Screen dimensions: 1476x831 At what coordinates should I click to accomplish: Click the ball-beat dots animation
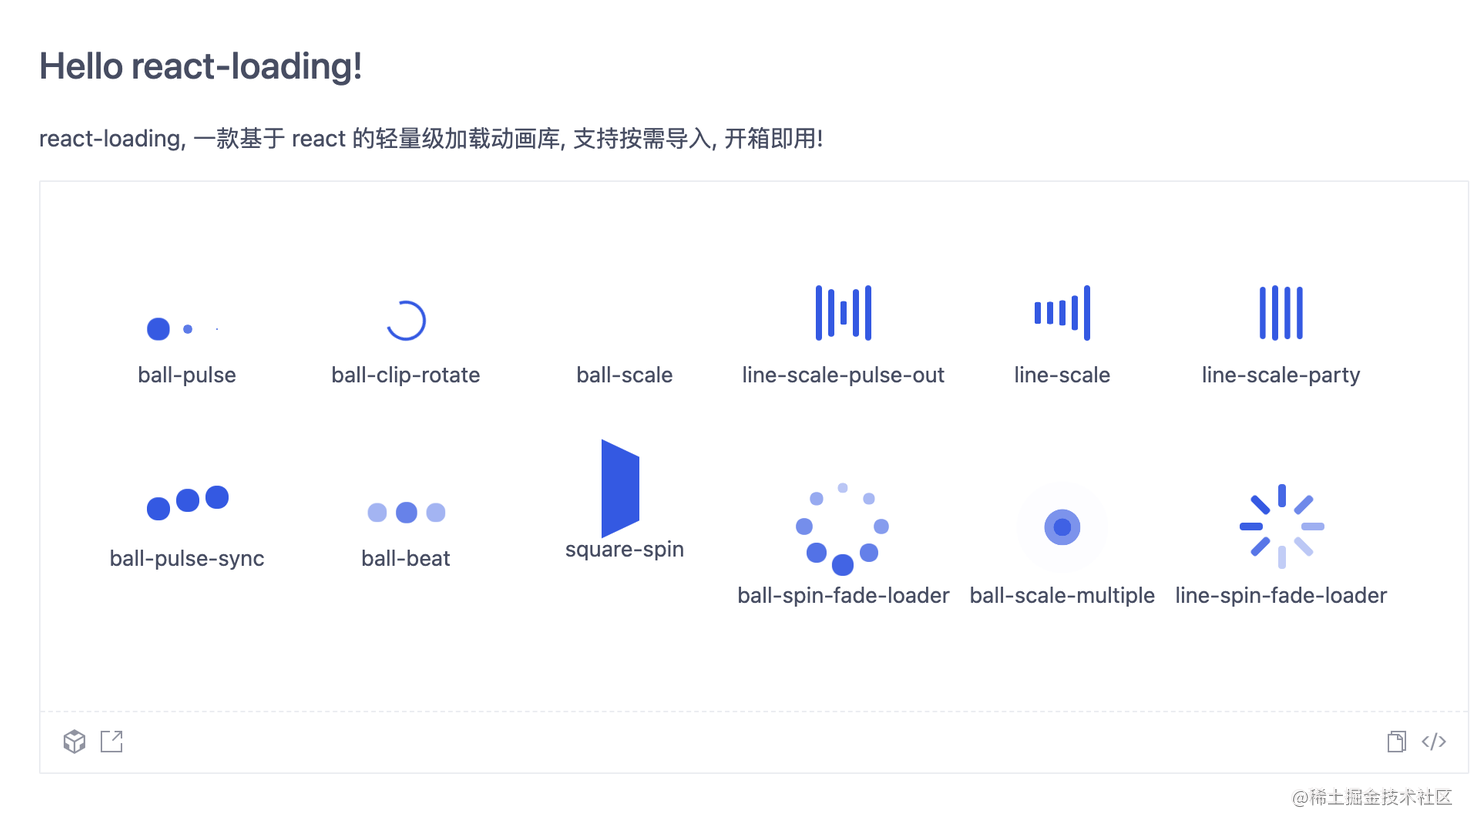[x=406, y=512]
